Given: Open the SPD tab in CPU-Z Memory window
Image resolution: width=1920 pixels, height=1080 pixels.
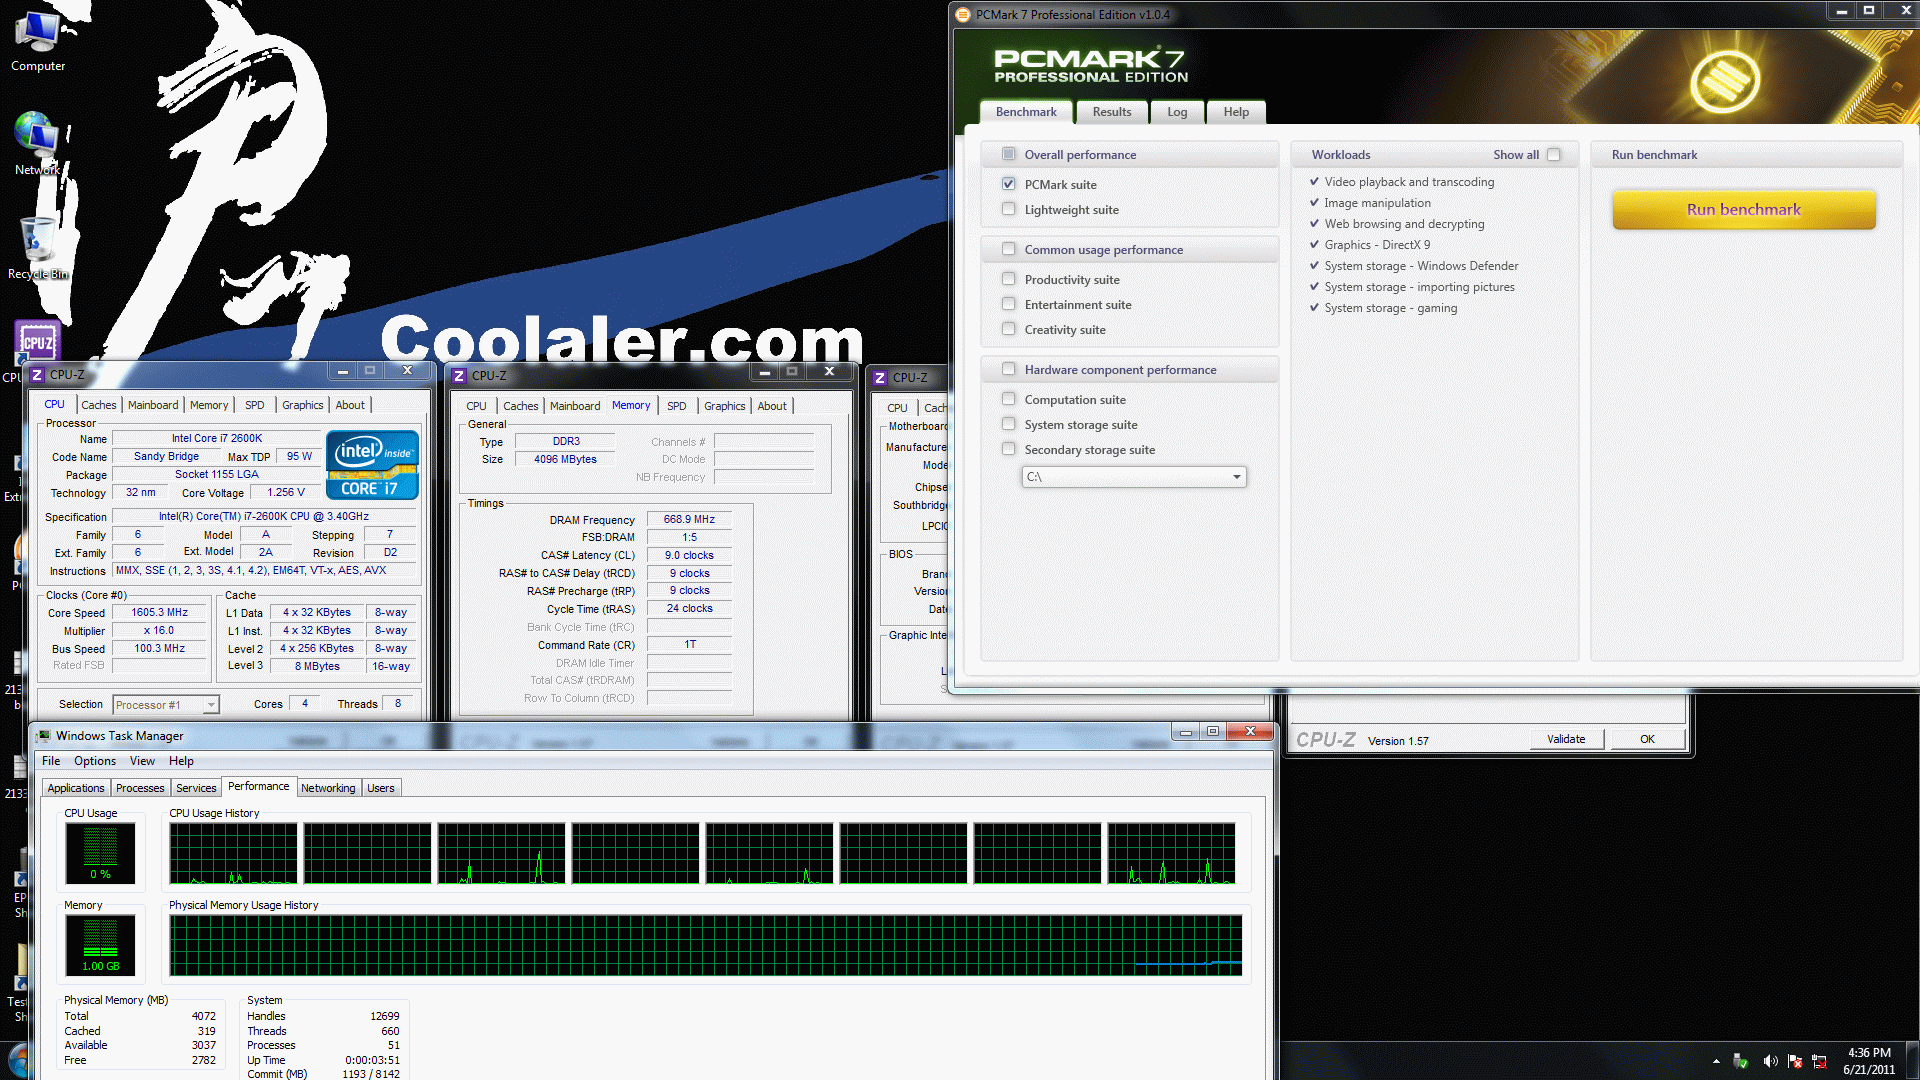Looking at the screenshot, I should point(677,406).
